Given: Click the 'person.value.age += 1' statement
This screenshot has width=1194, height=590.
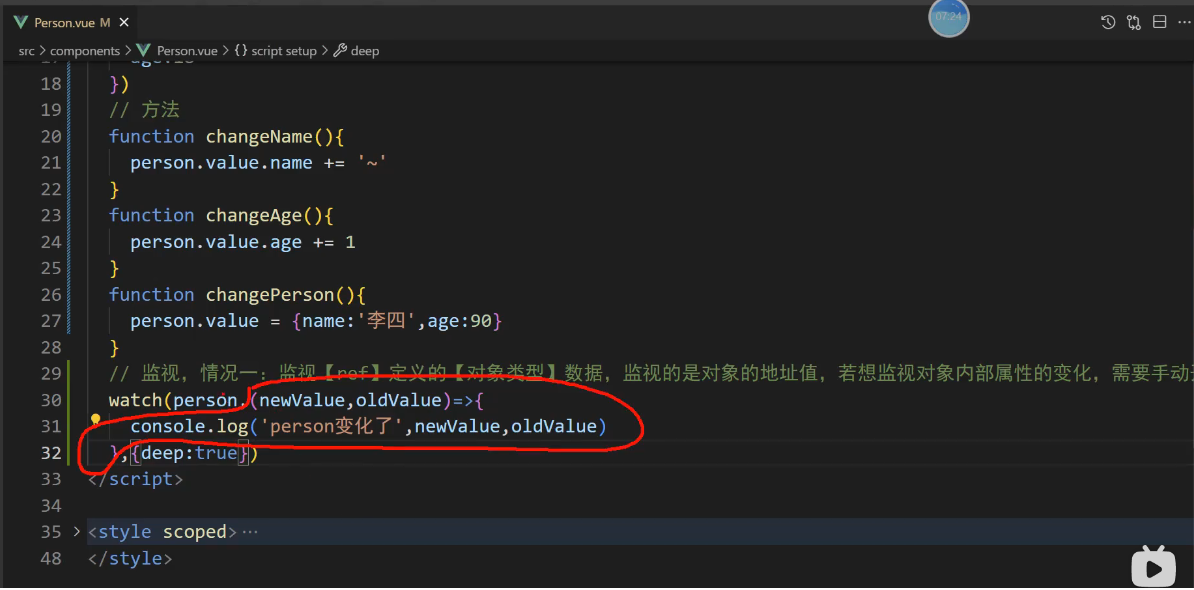Looking at the screenshot, I should (x=243, y=242).
